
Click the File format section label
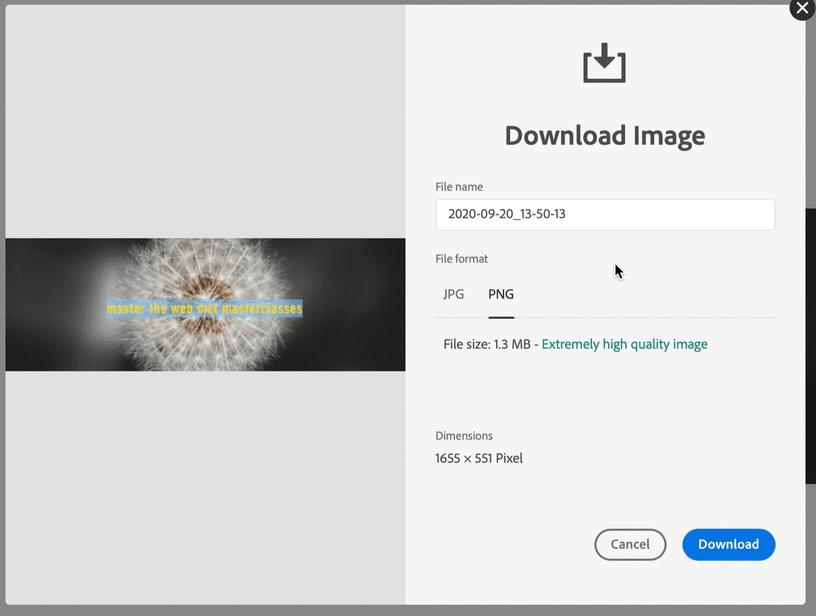point(461,258)
